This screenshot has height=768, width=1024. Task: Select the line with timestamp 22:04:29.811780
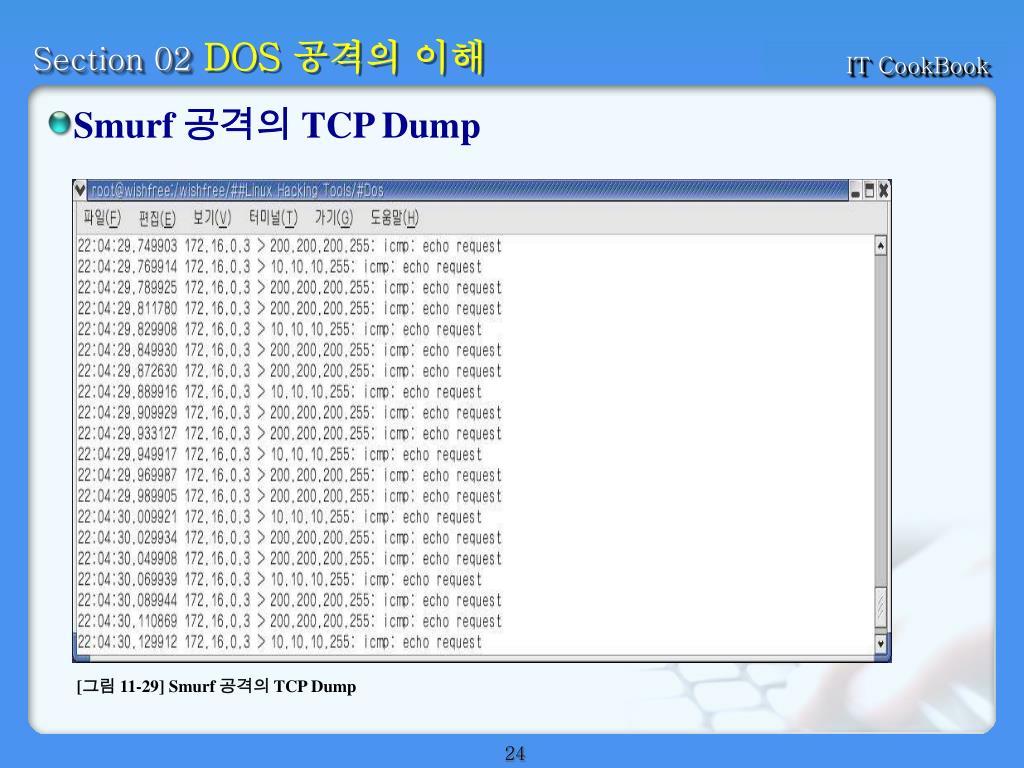289,309
